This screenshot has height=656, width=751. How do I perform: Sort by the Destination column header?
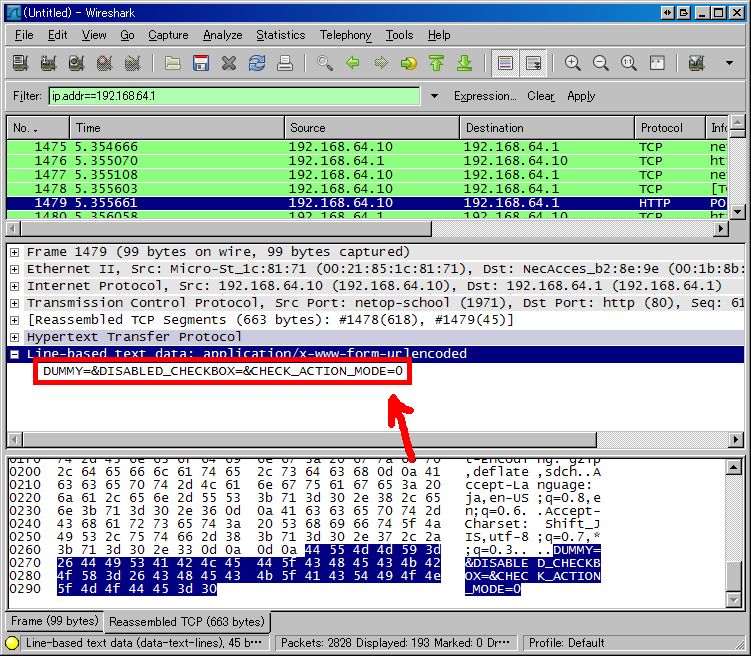tap(547, 128)
